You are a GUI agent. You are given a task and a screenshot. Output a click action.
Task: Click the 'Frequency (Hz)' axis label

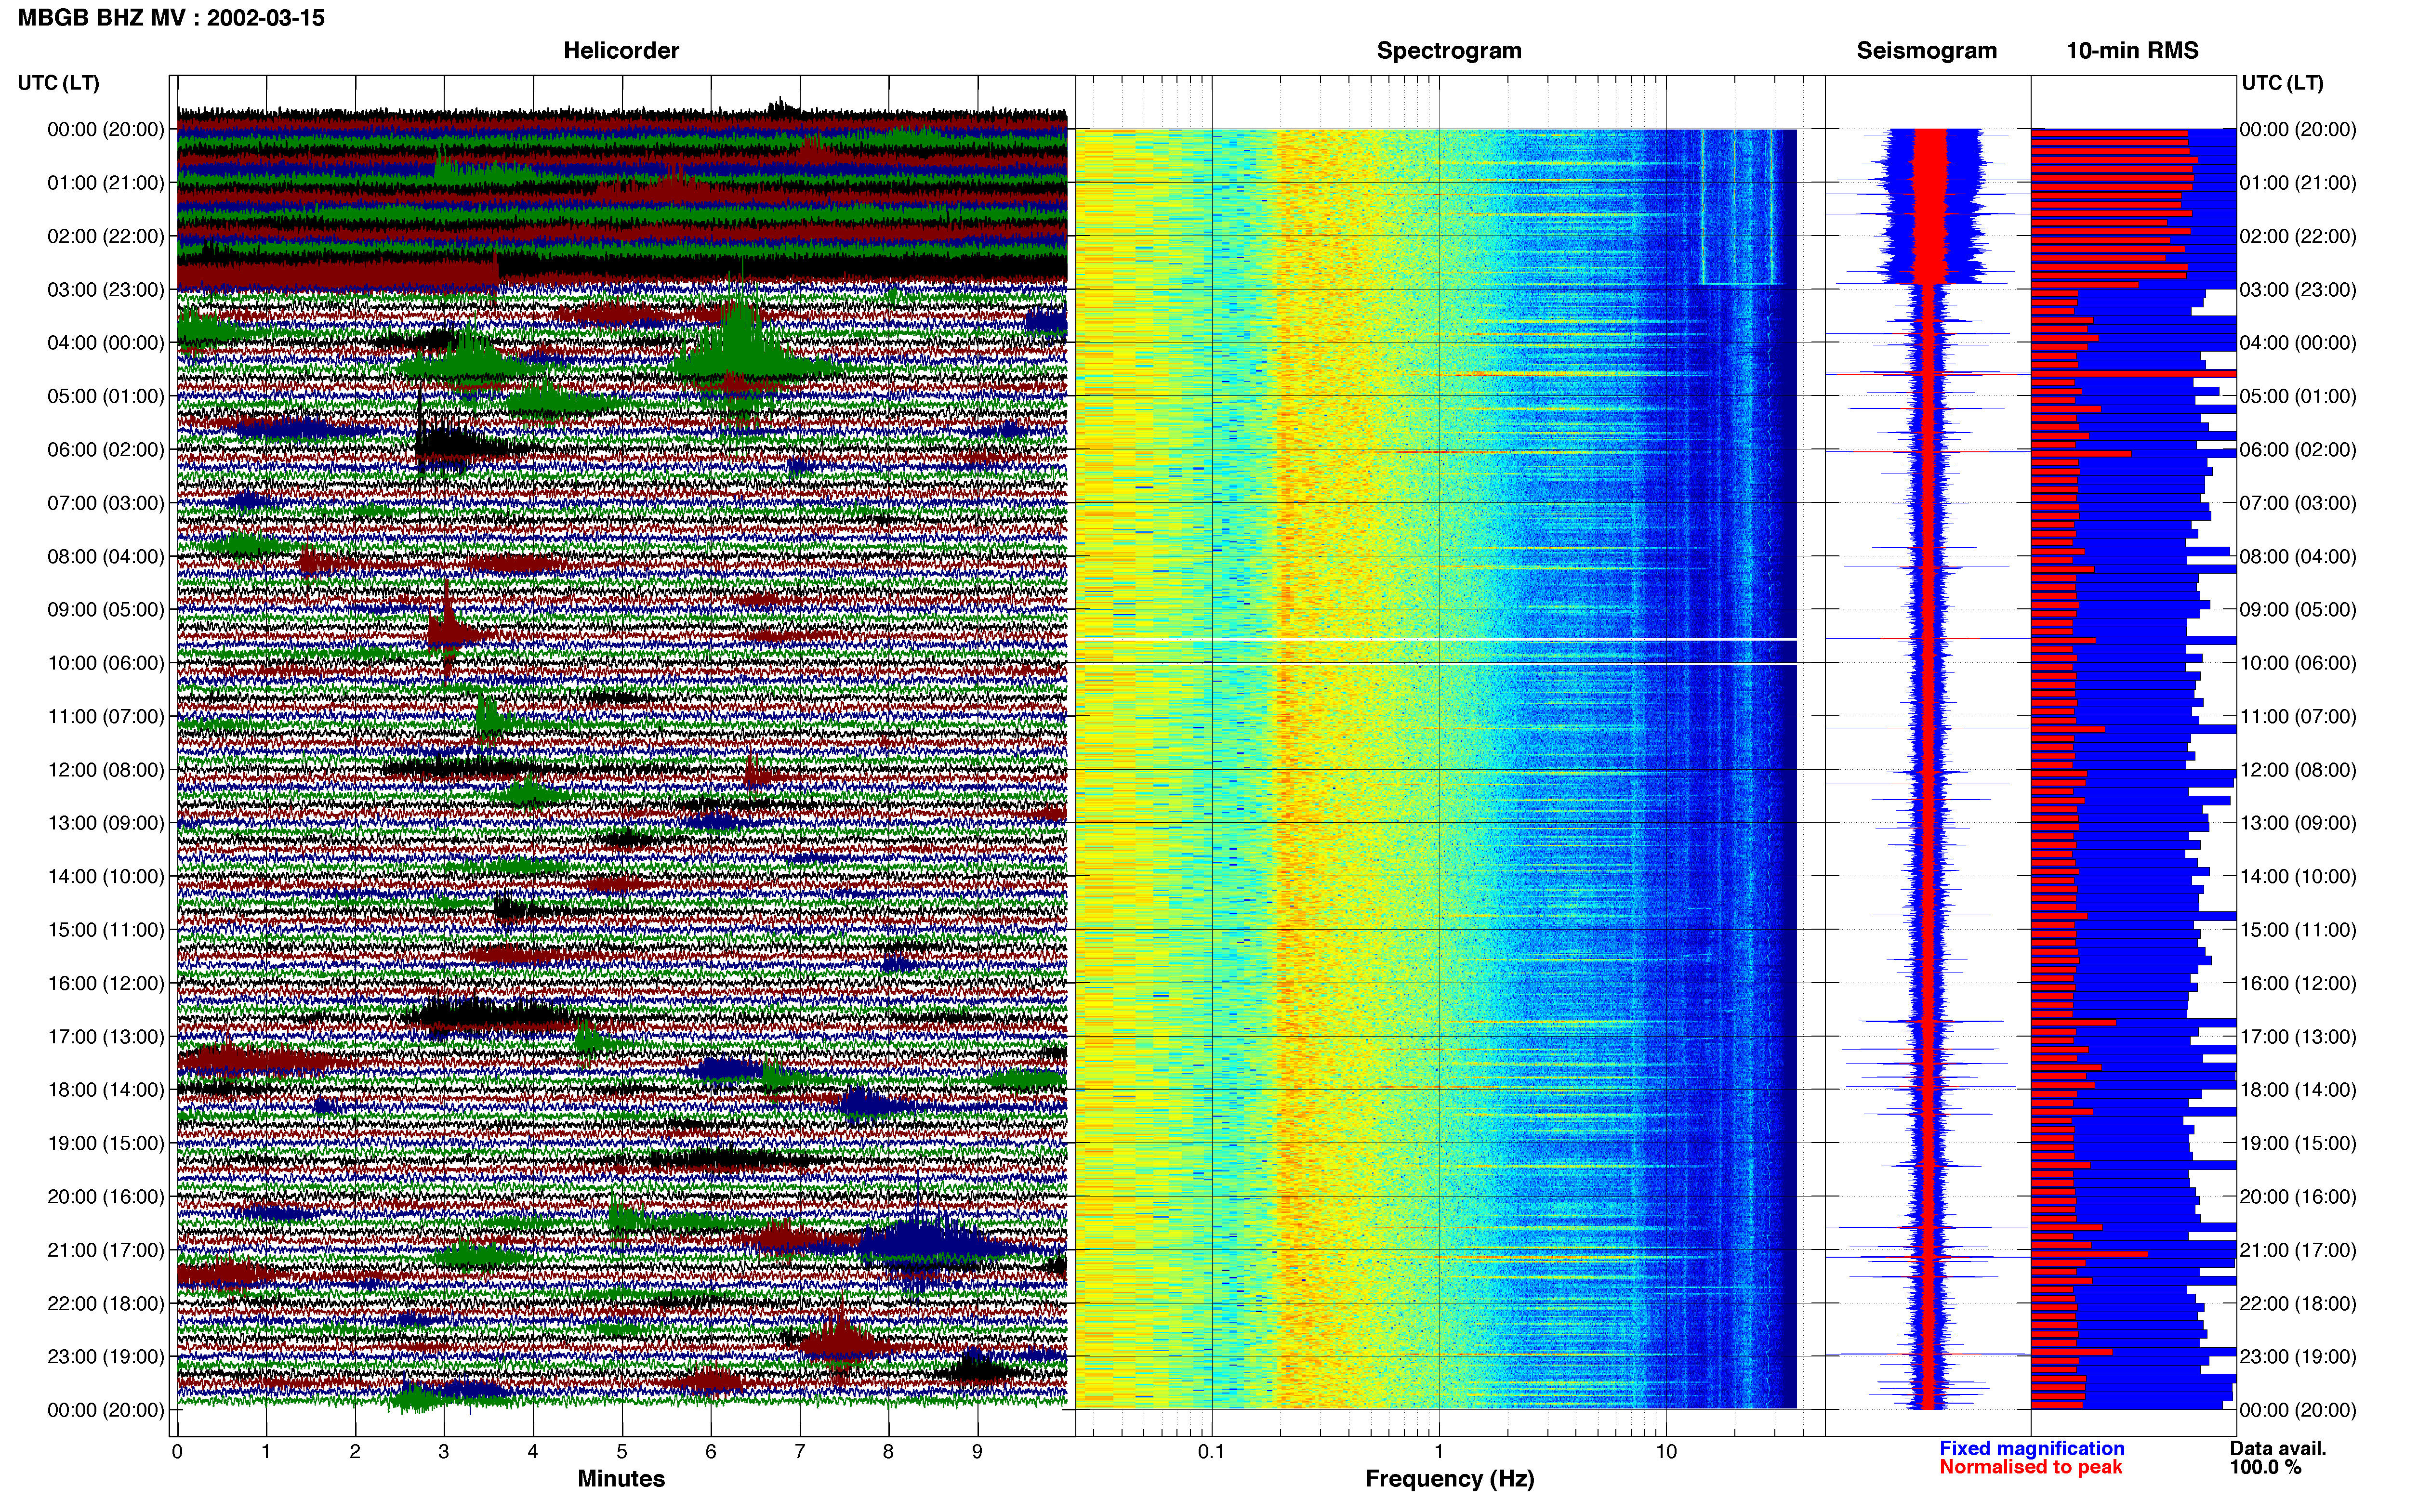point(1449,1479)
